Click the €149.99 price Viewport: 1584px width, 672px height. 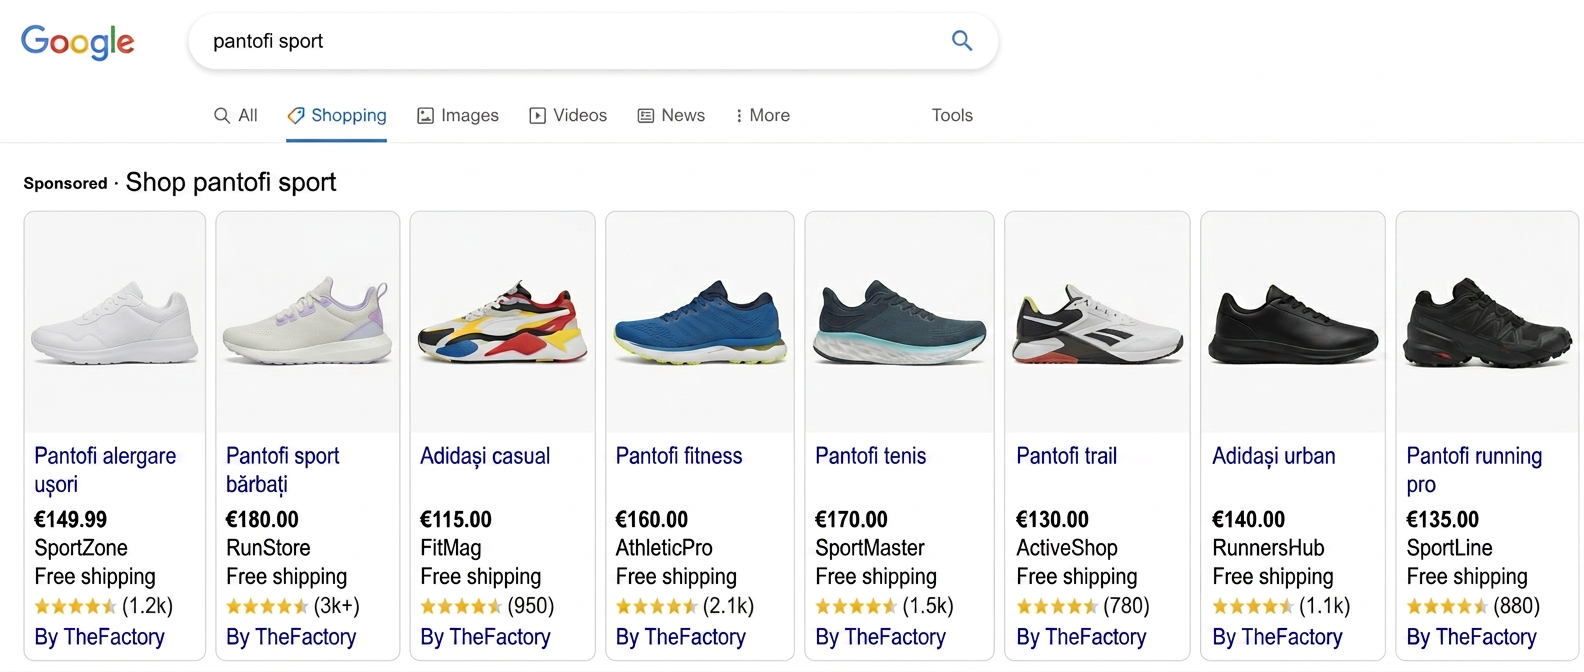click(x=70, y=519)
